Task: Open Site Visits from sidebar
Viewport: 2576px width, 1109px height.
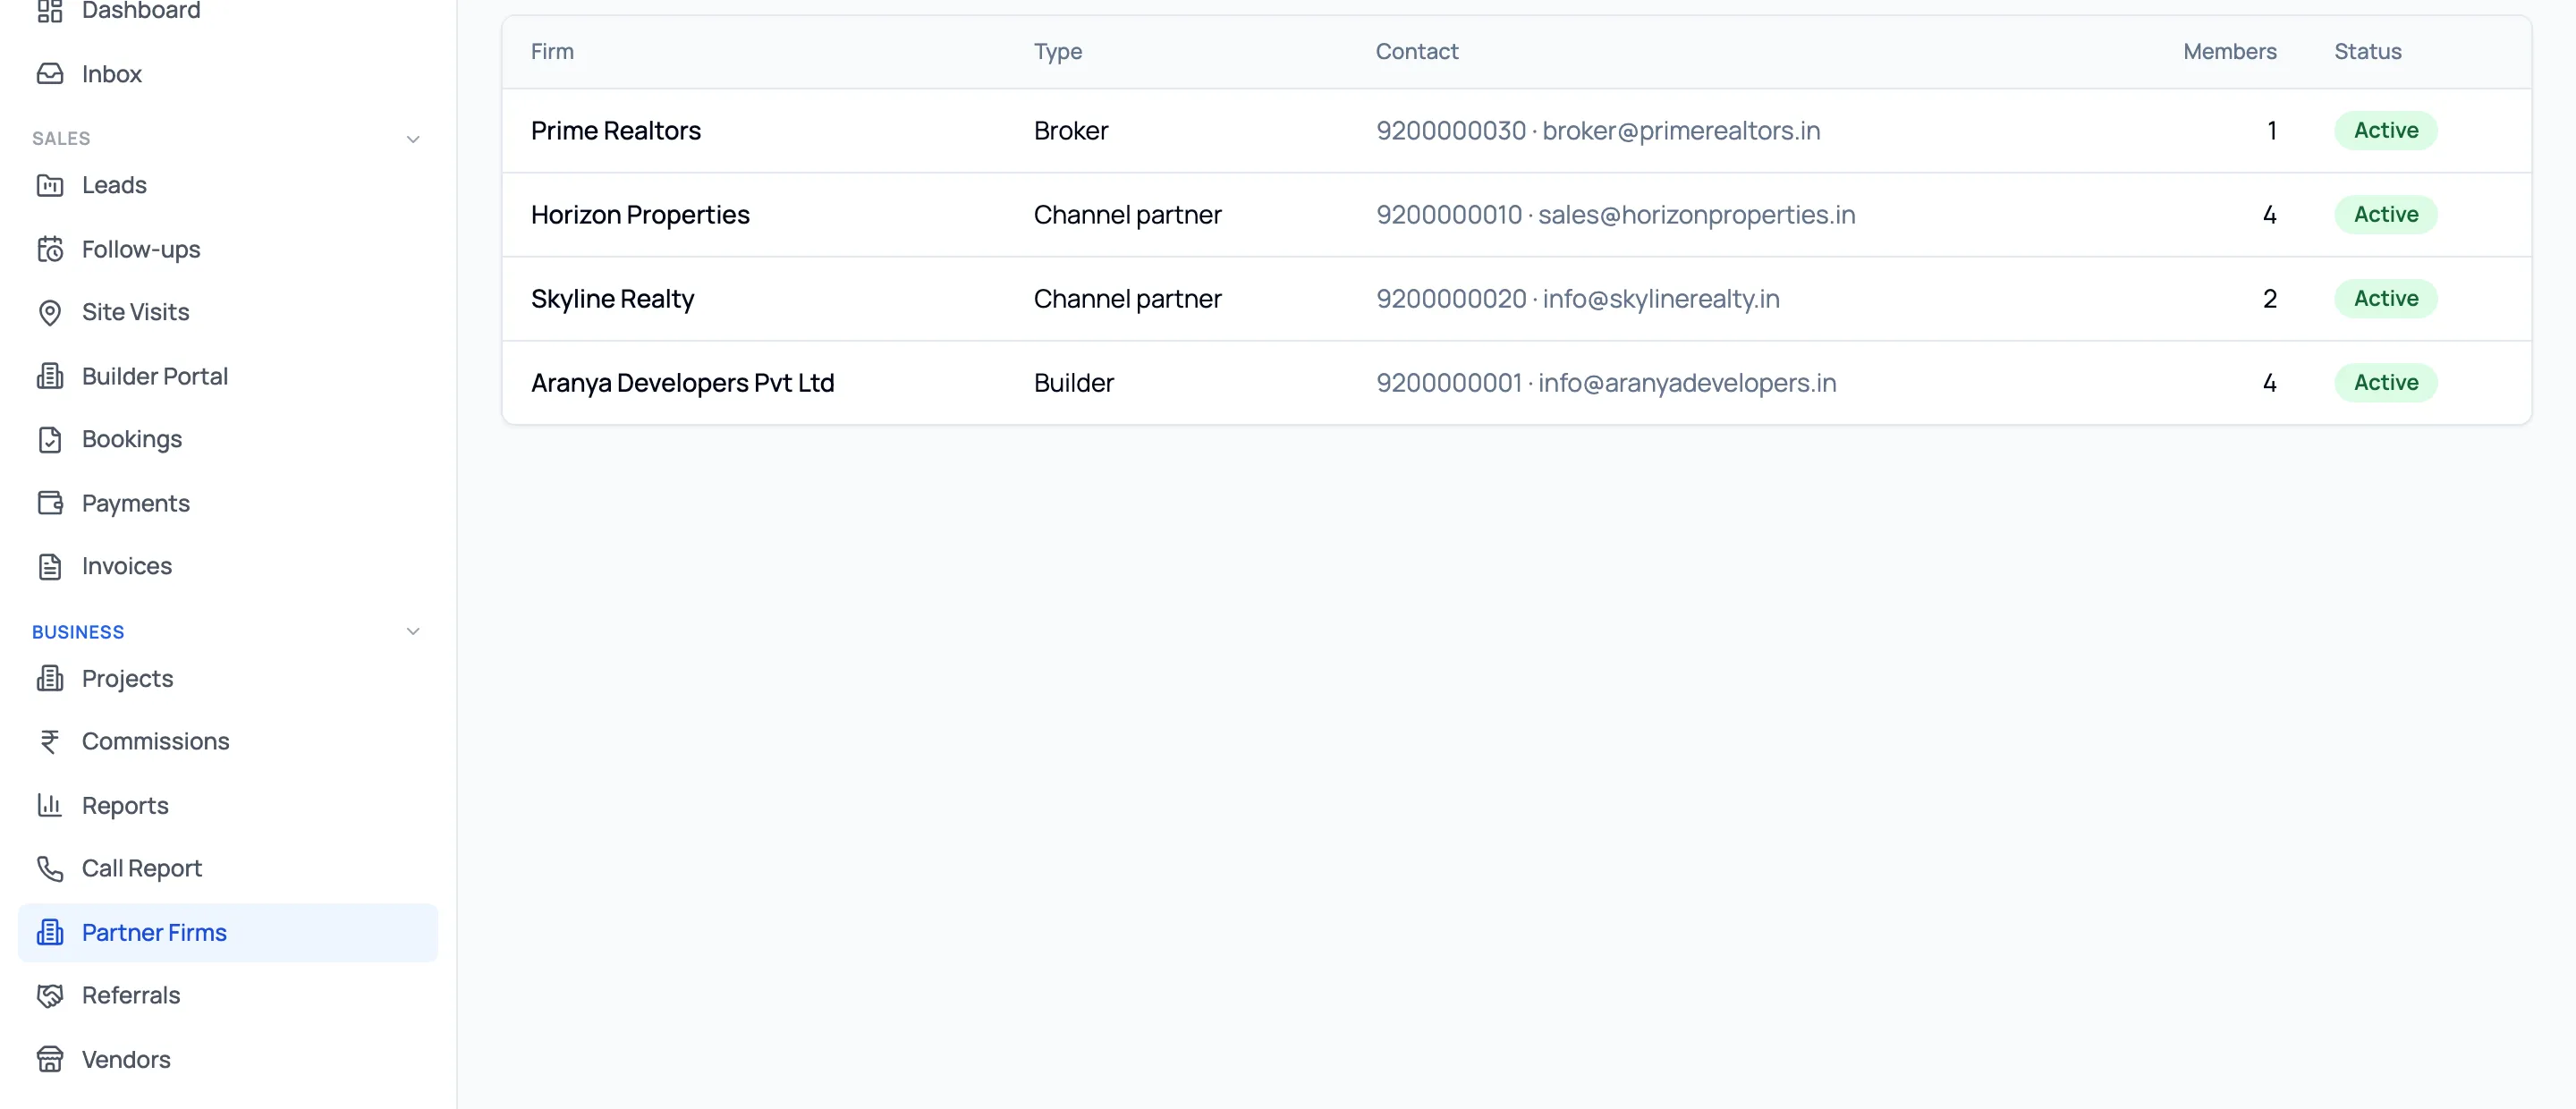Action: pyautogui.click(x=228, y=312)
